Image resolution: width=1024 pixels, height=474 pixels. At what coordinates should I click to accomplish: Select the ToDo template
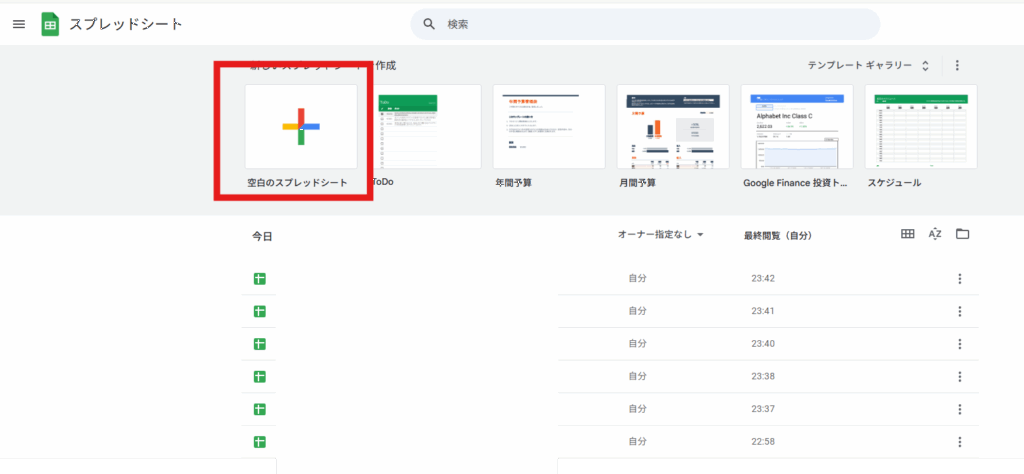[407, 127]
